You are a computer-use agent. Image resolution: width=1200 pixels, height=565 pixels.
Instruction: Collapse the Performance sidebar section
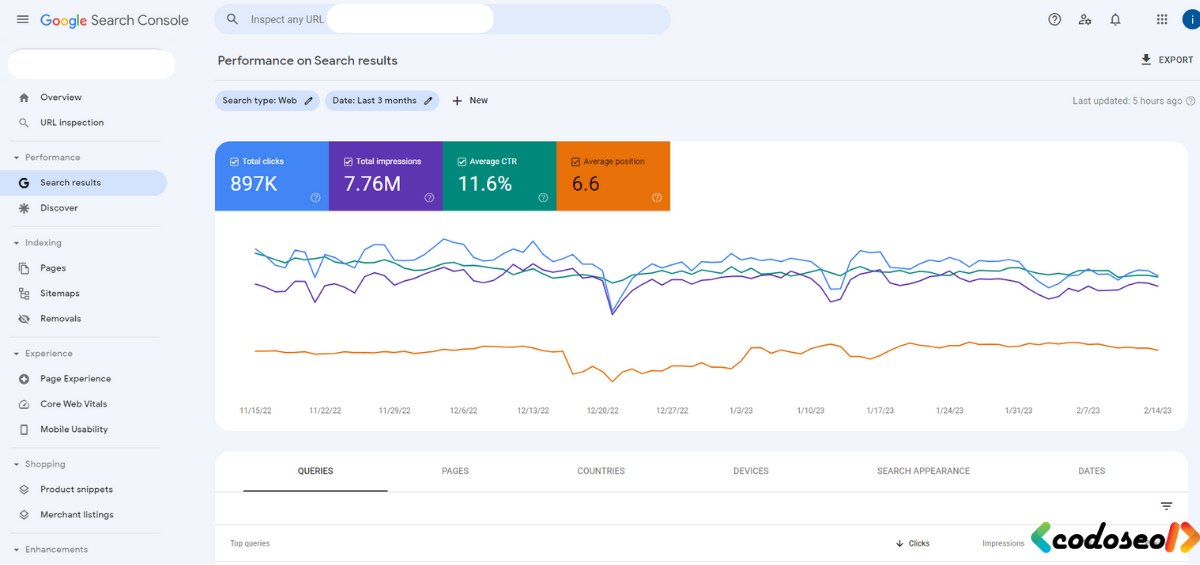tap(16, 158)
